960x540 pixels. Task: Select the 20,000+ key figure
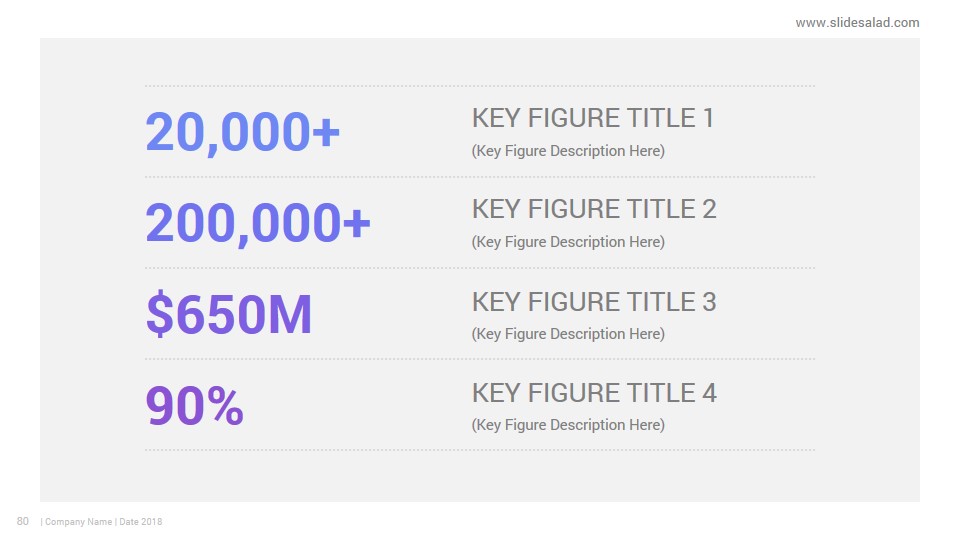[x=242, y=132]
